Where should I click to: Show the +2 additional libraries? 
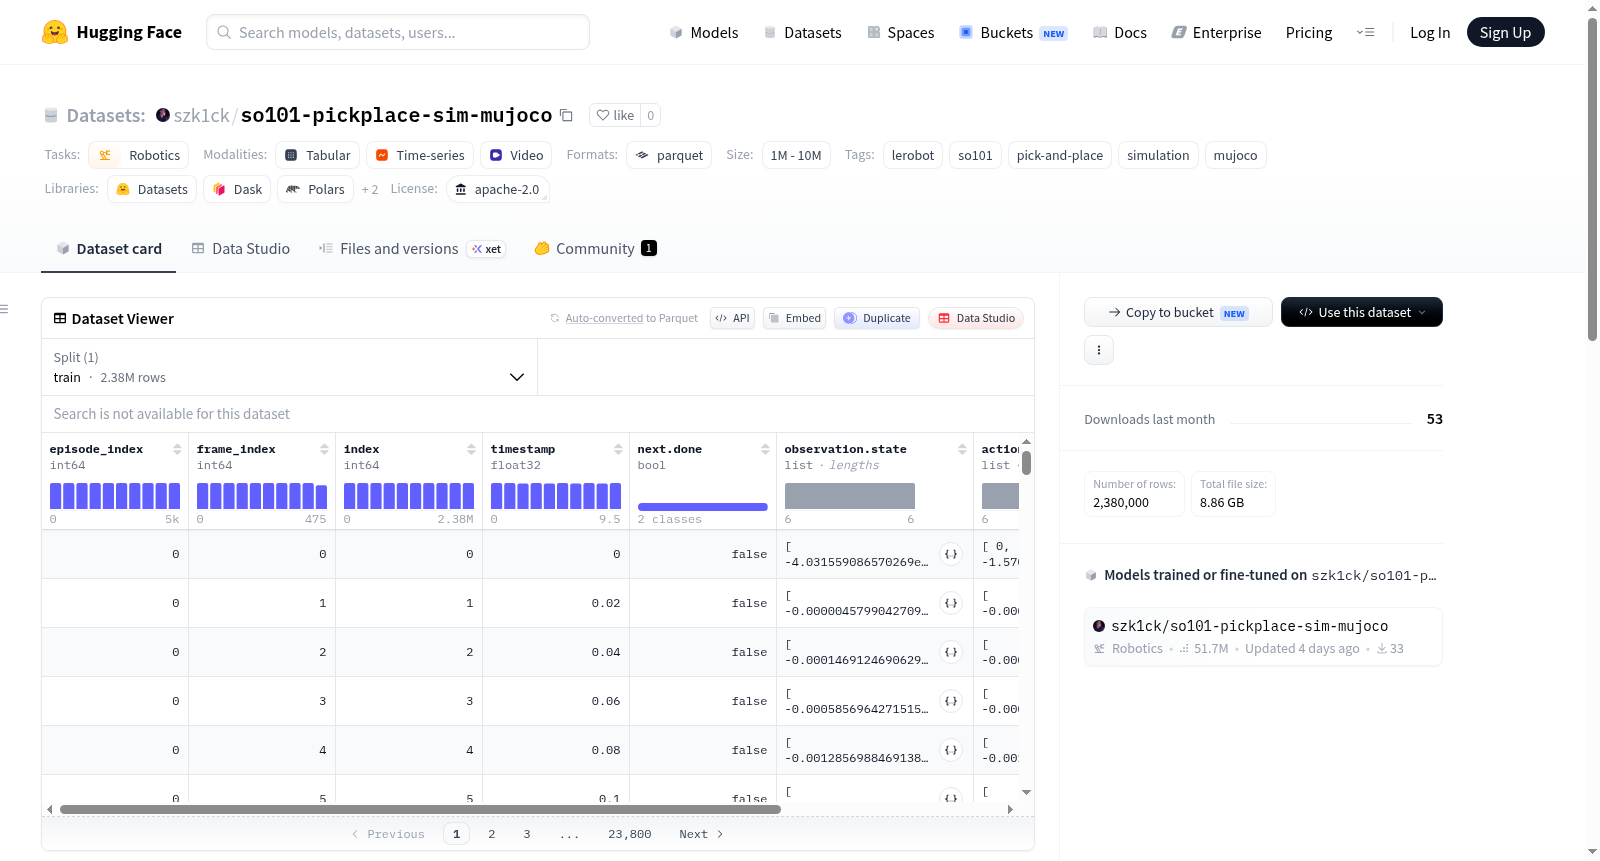click(x=370, y=189)
